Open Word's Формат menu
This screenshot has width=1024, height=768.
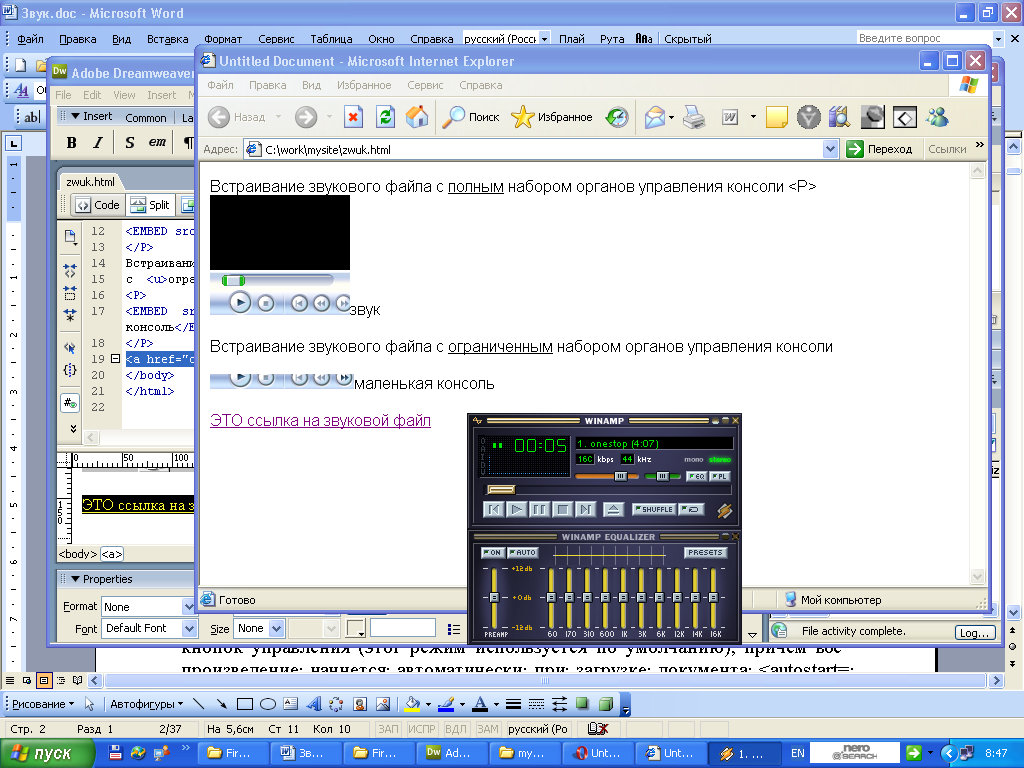(x=223, y=39)
